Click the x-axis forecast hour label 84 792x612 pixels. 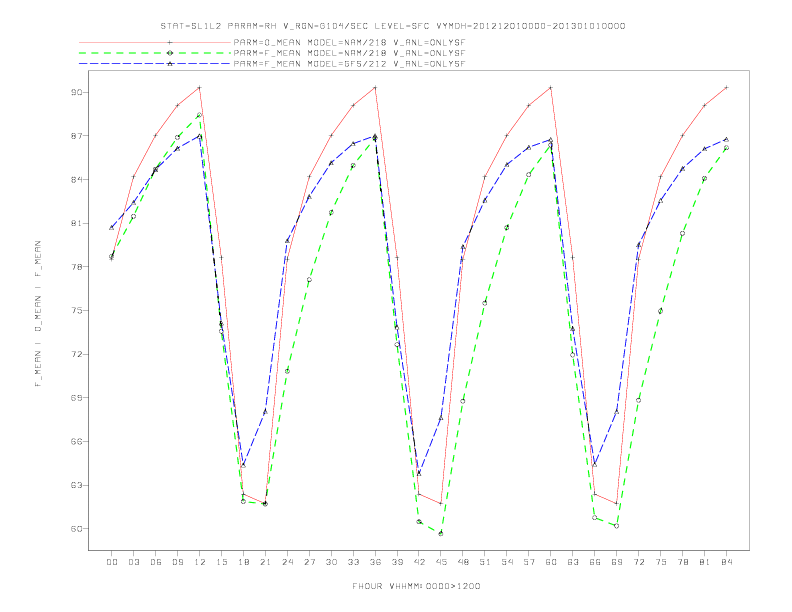727,562
